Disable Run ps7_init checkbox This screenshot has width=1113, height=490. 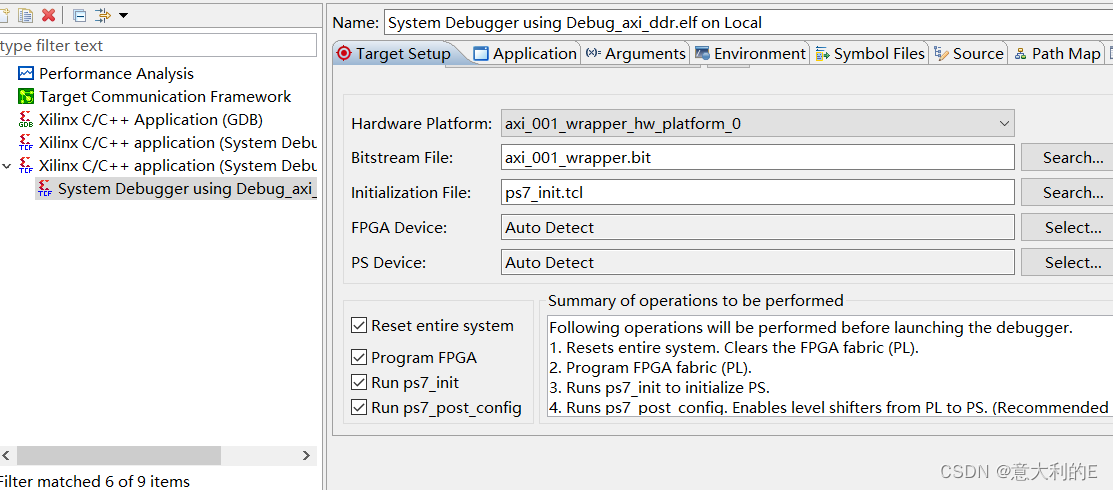tap(358, 383)
